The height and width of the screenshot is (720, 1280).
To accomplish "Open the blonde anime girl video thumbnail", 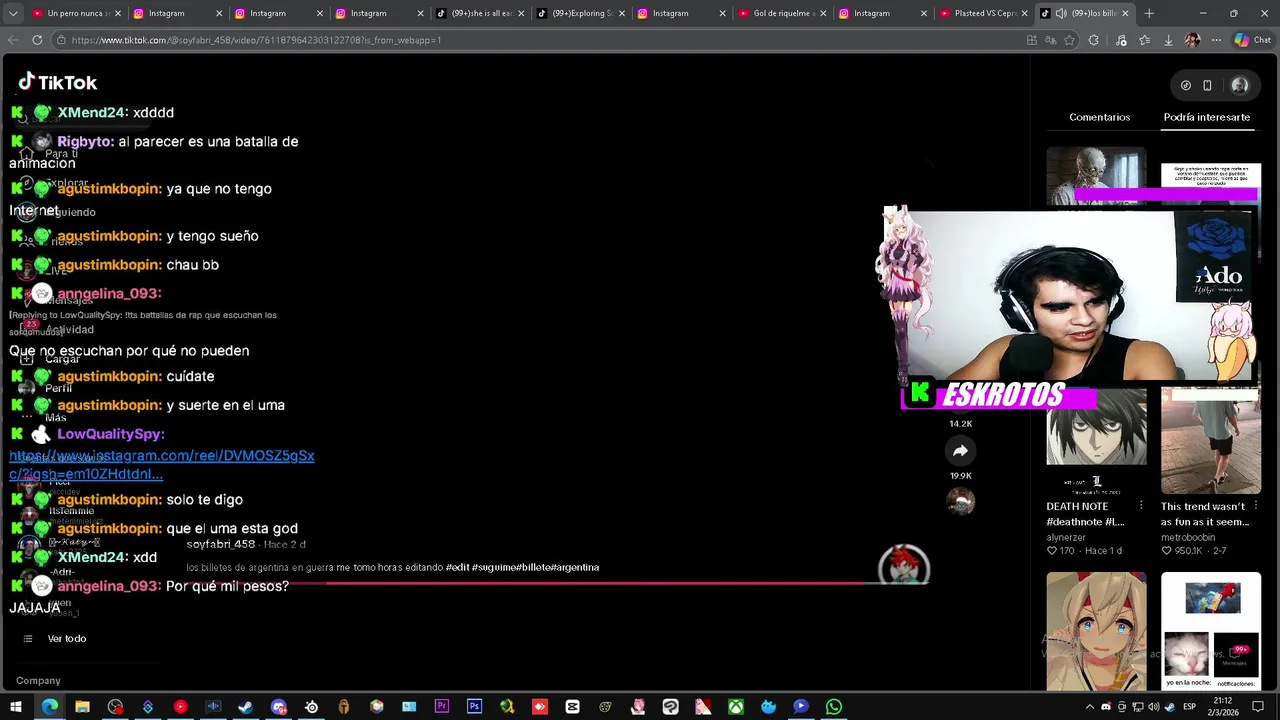I will [1096, 631].
